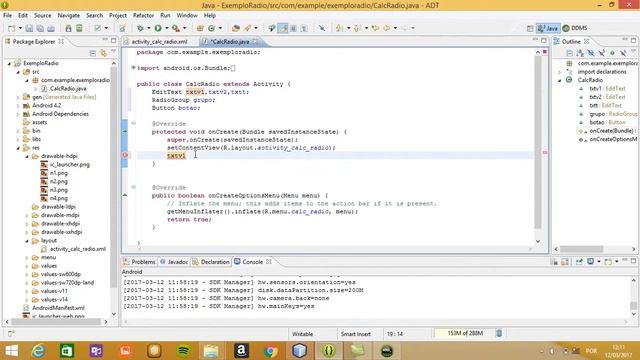Toggle Hide Static Members in the Outline panel
640x360 pixels.
602,53
